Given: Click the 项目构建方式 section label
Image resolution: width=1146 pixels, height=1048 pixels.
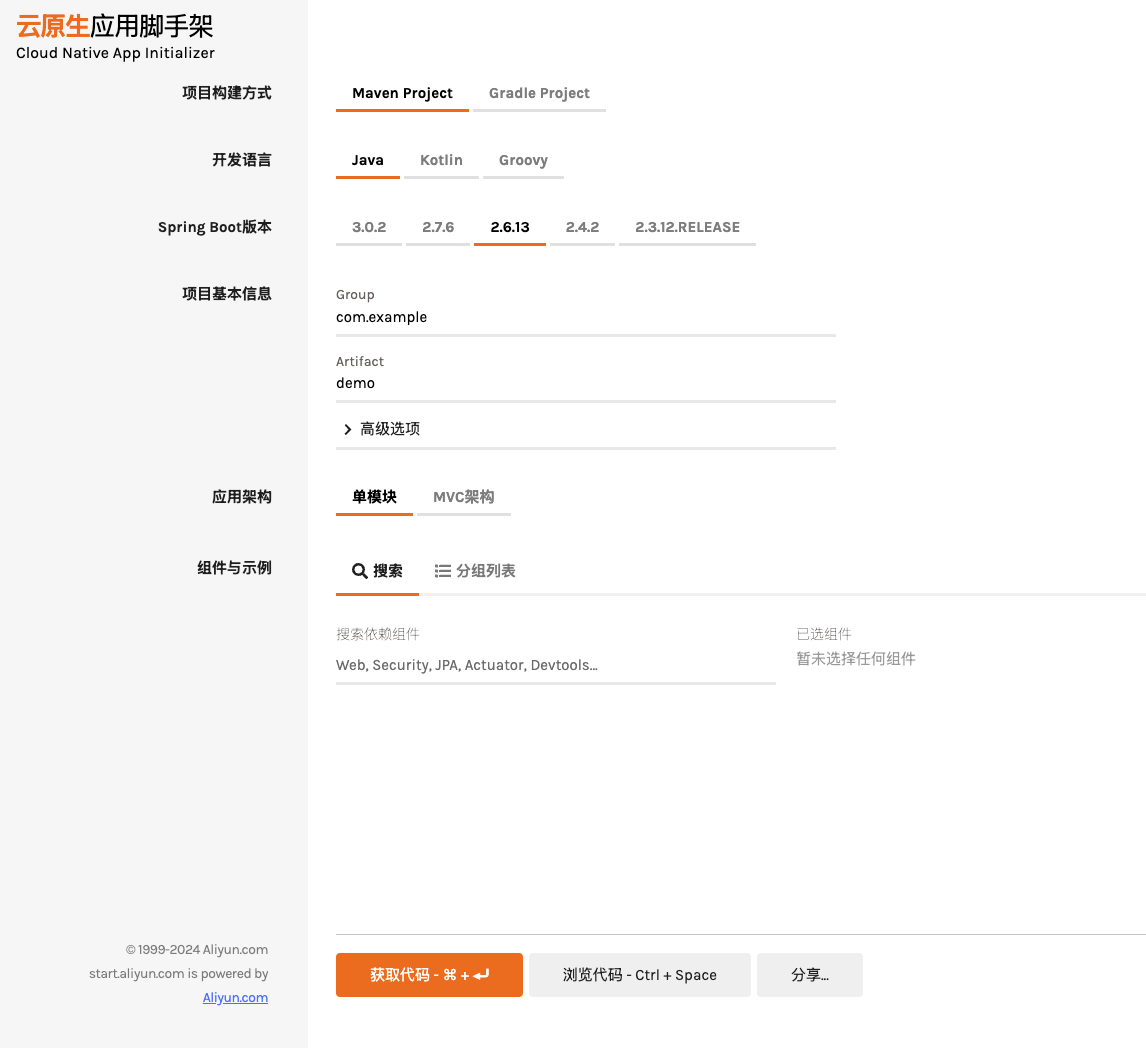Looking at the screenshot, I should tap(227, 93).
